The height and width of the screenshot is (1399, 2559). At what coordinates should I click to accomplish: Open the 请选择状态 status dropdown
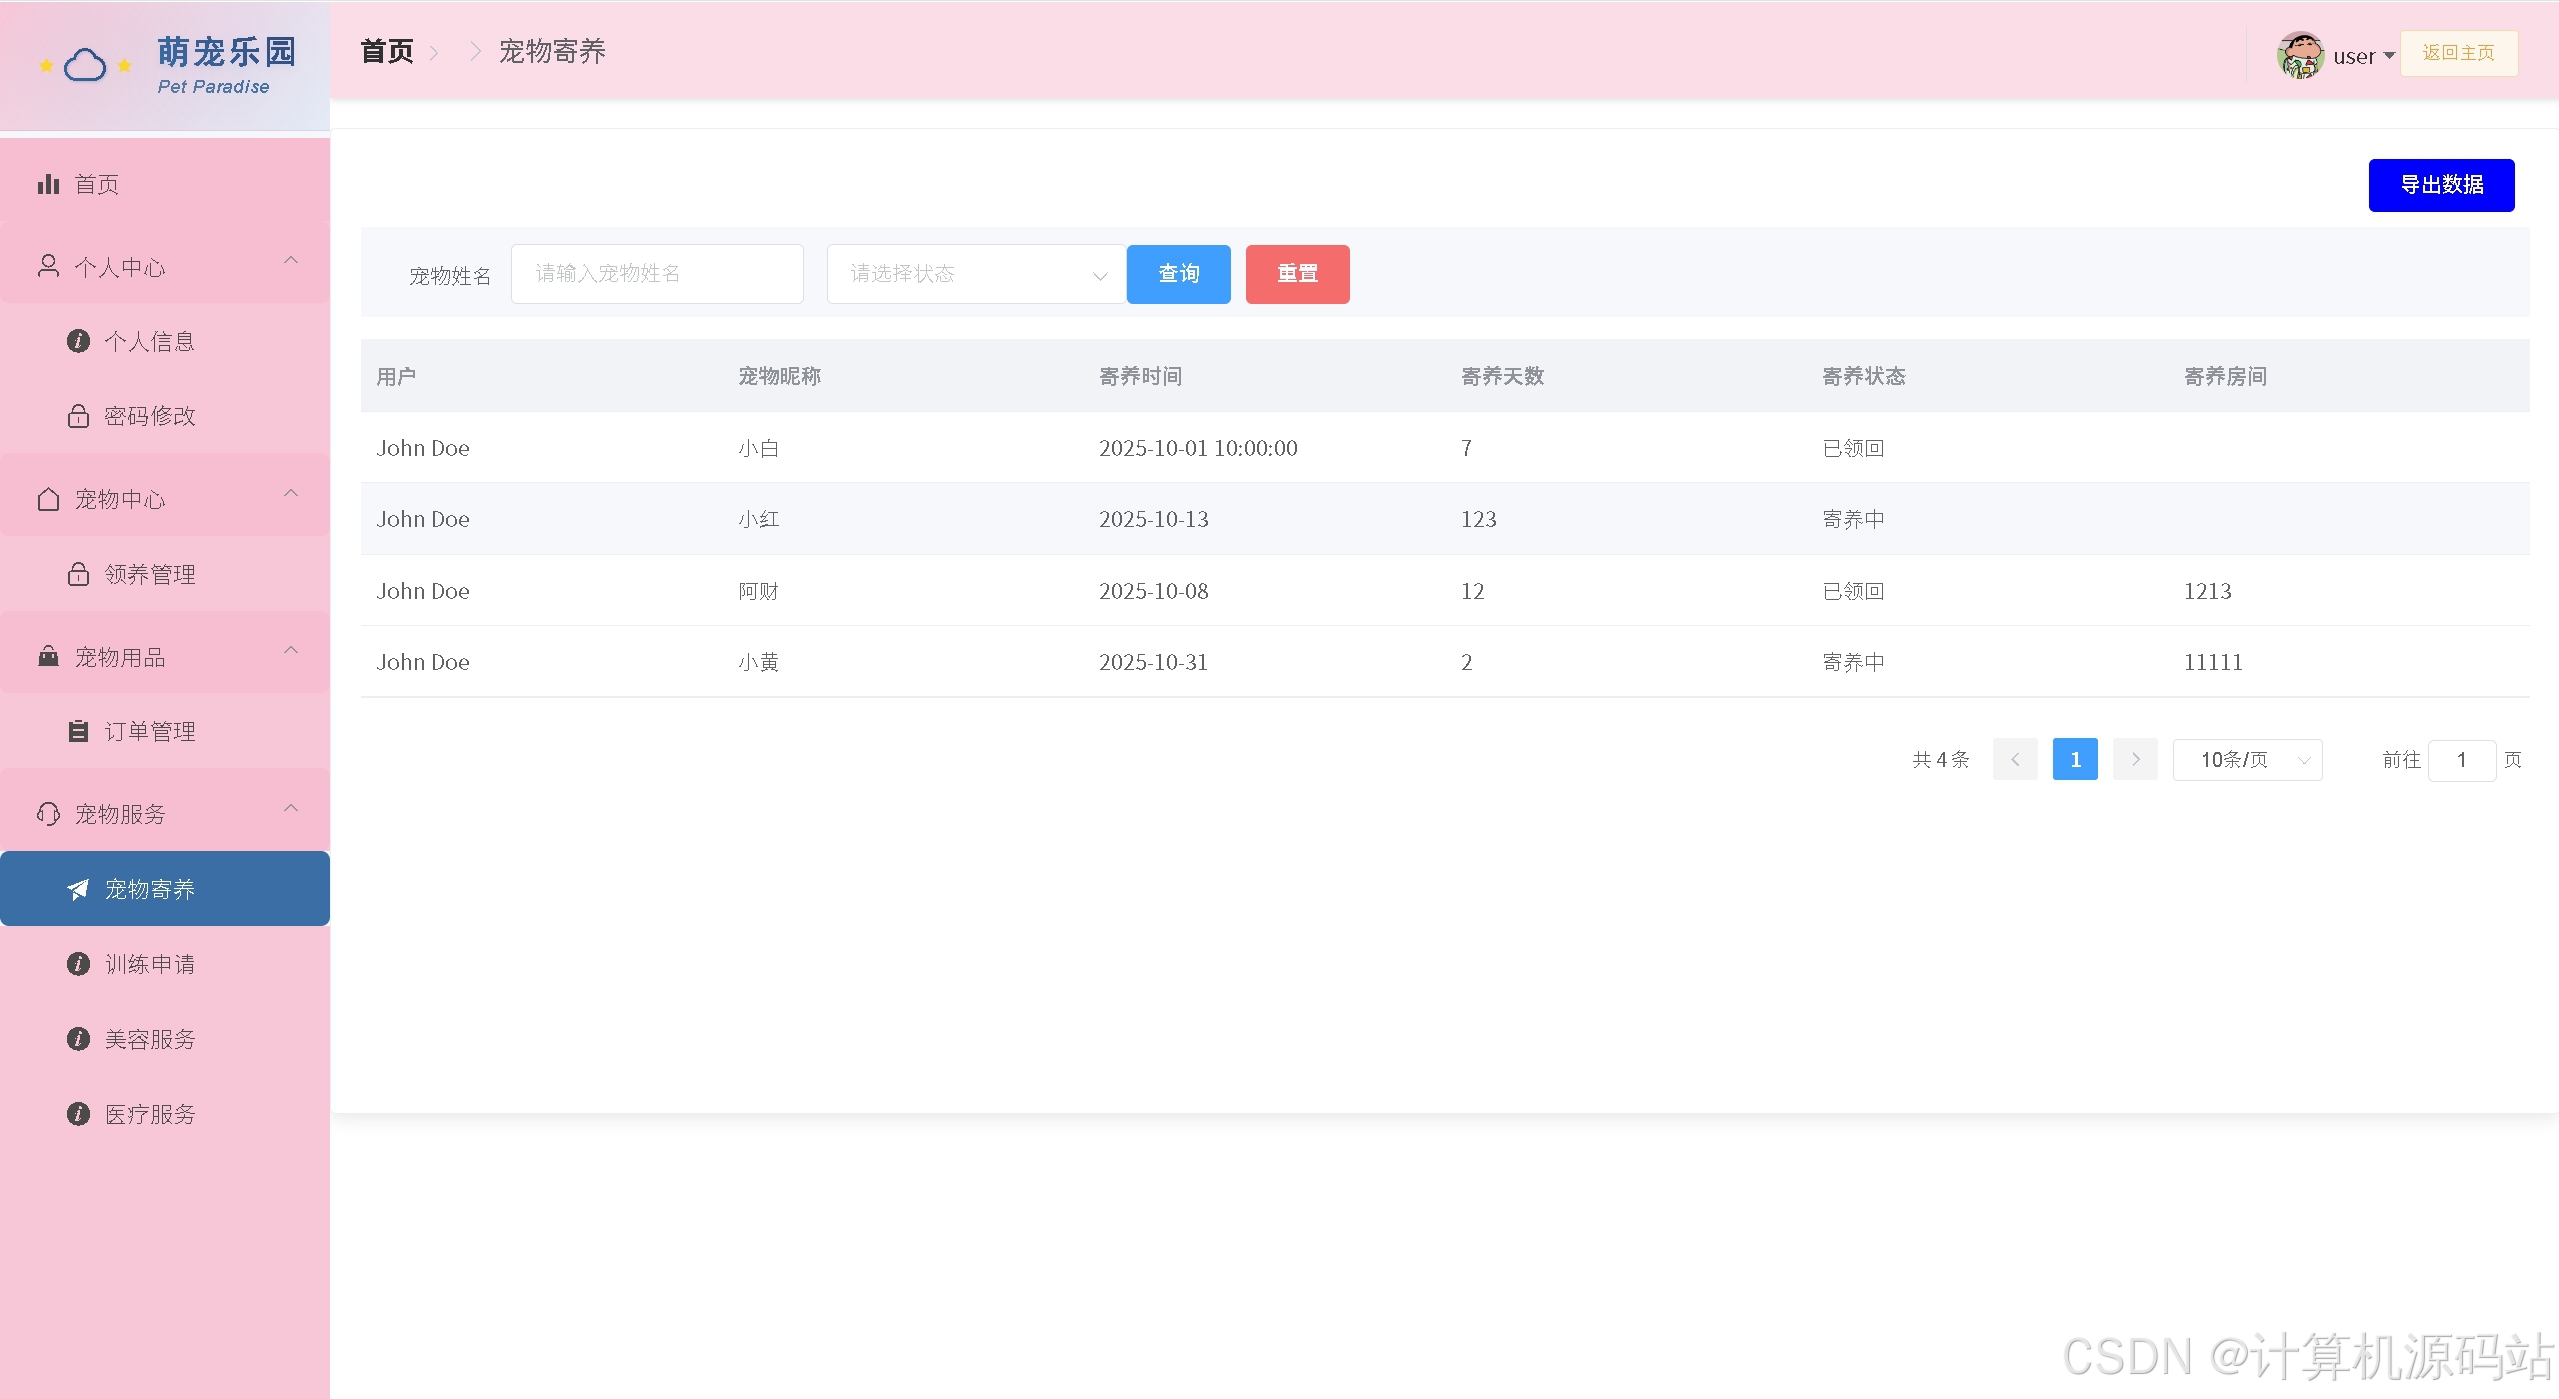click(976, 274)
